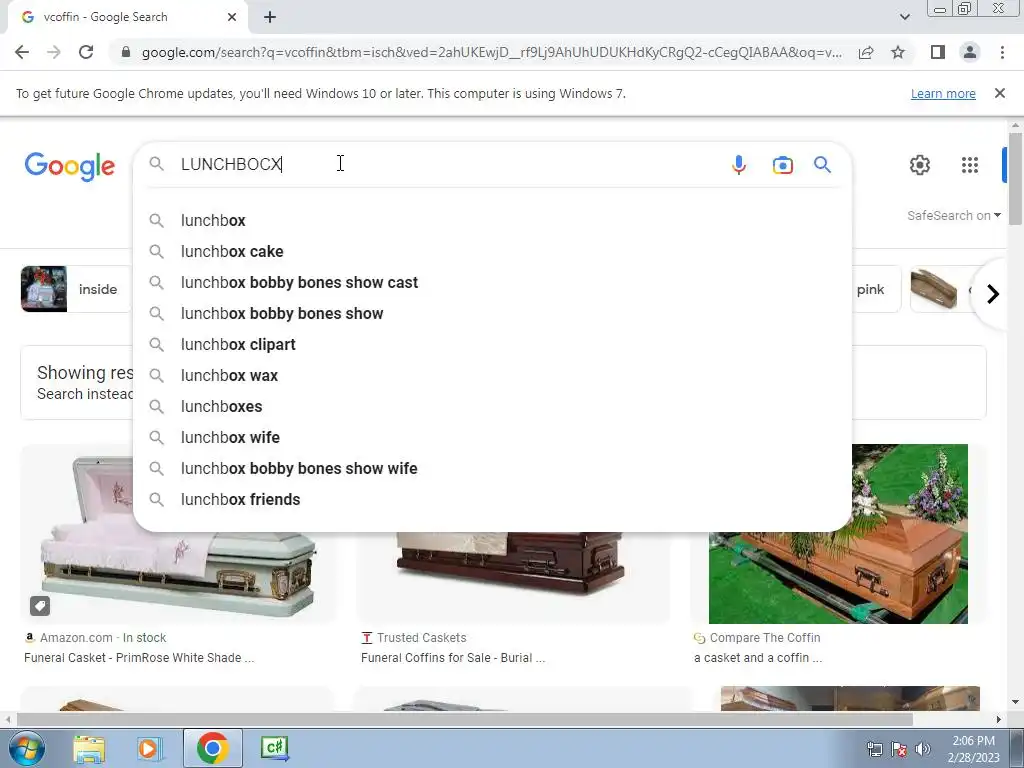Pick the 'lunchbox friends' suggestion
Image resolution: width=1024 pixels, height=768 pixels.
(x=492, y=500)
